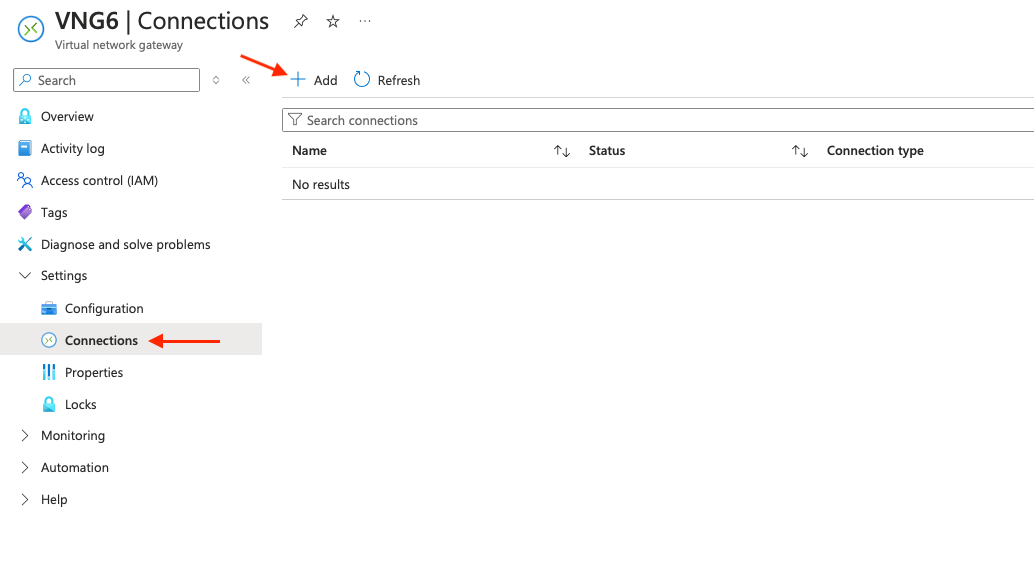1034x568 pixels.
Task: Pin the VNG6 Connections blade
Action: tap(301, 22)
